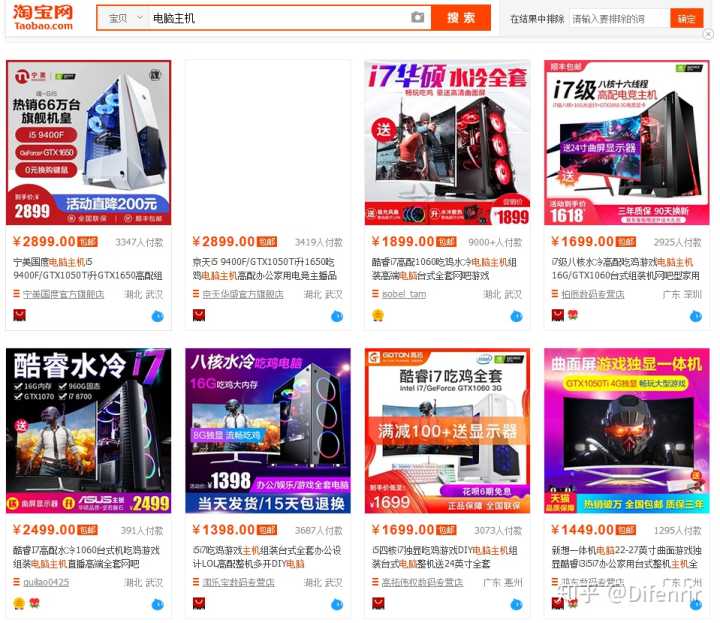Open the 酷睿i7吃鸡全套 product thumbnail
This screenshot has width=720, height=623.
point(447,431)
